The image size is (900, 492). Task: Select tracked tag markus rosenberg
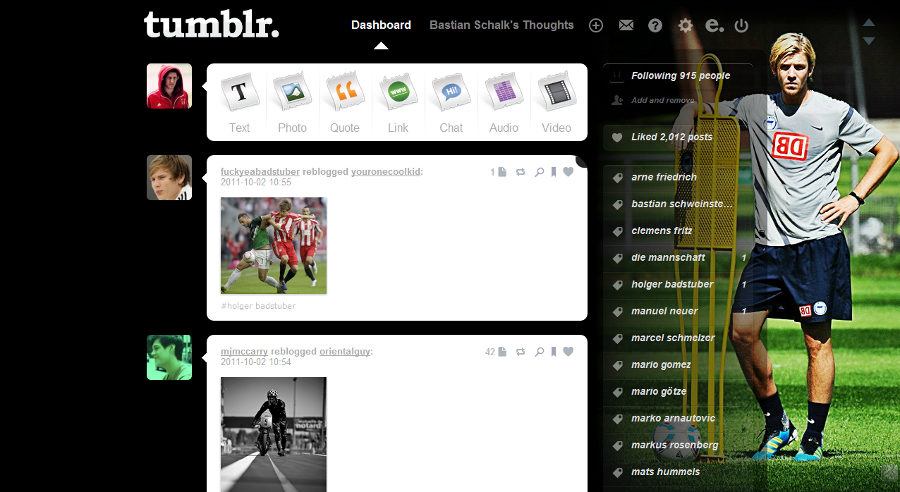tap(677, 445)
